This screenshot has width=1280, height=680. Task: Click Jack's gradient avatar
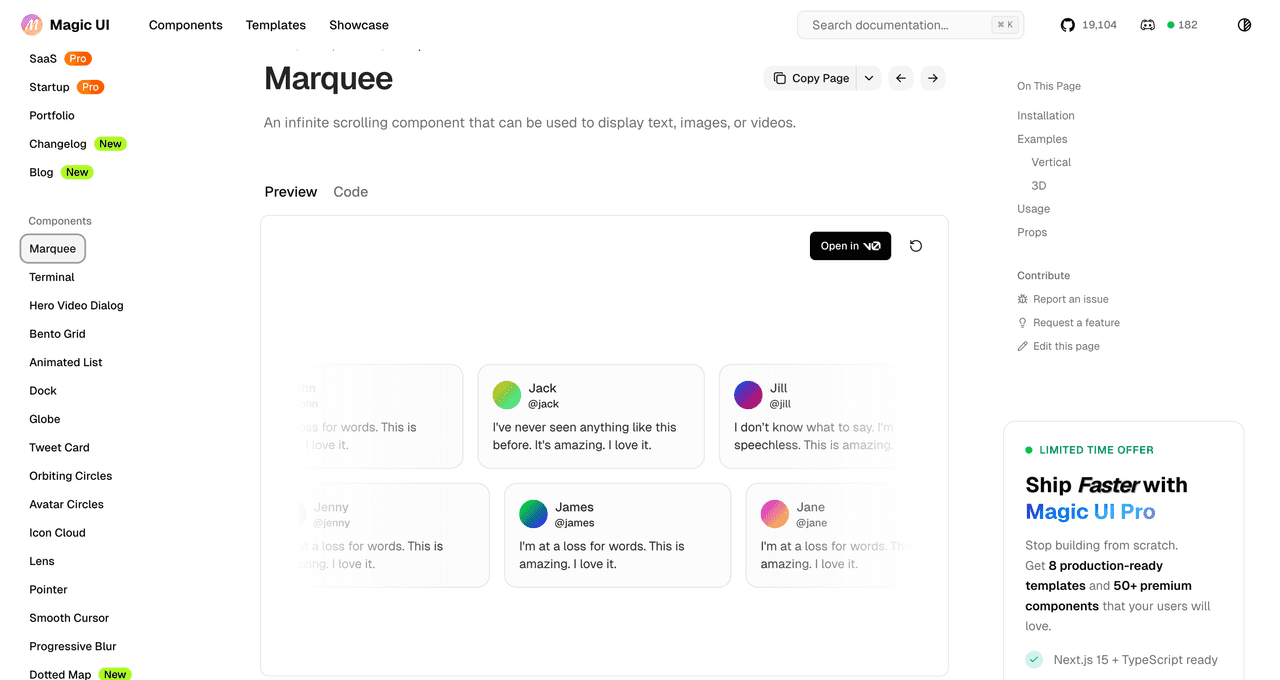[x=507, y=395]
